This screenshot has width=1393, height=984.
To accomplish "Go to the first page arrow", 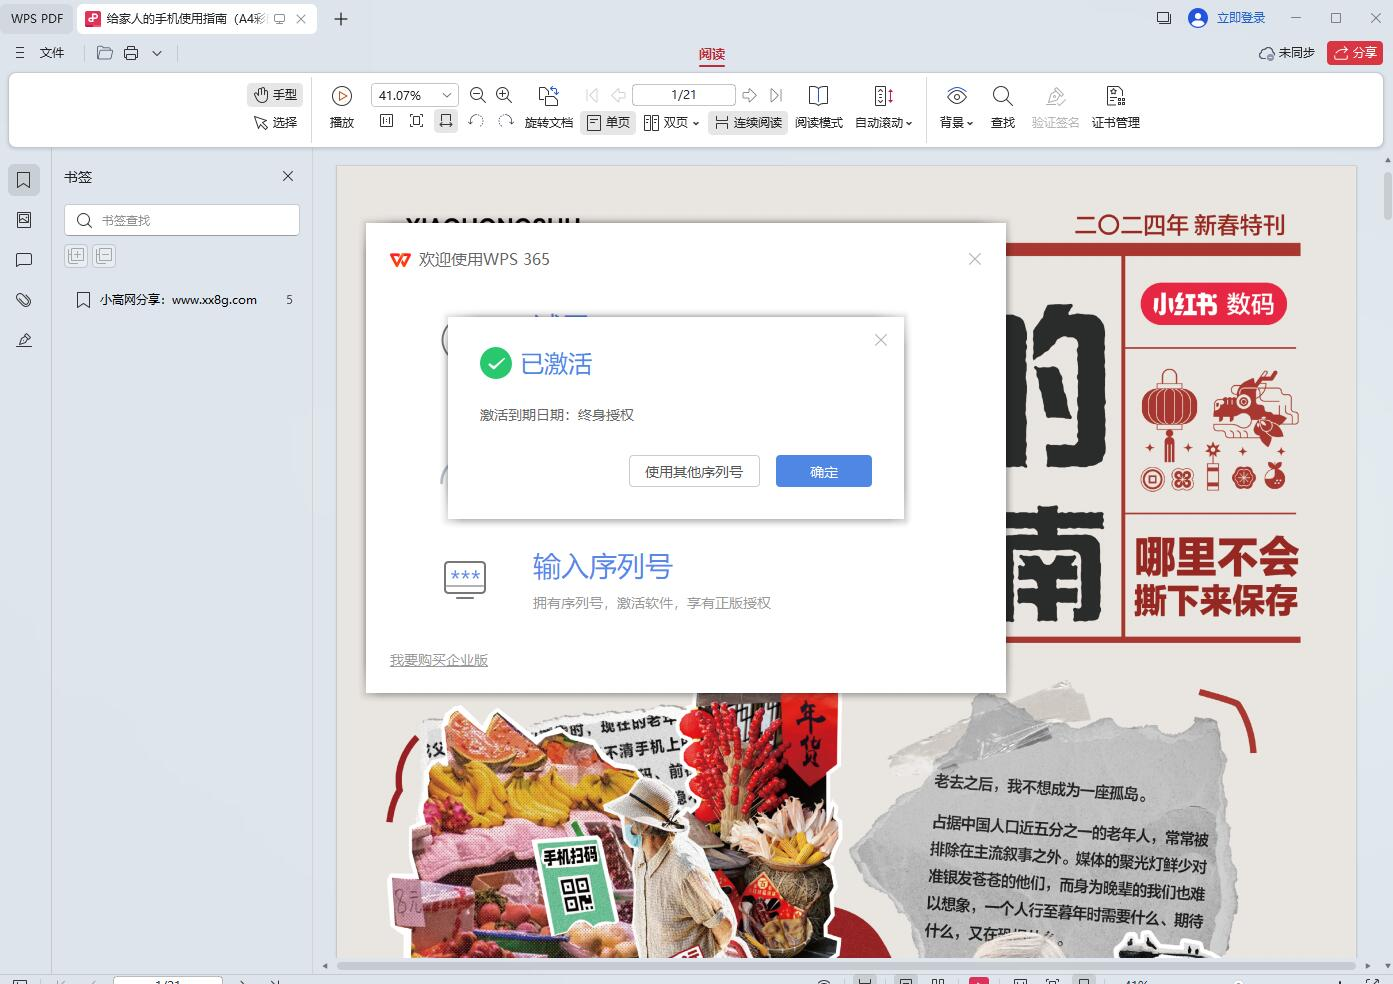I will pos(591,95).
